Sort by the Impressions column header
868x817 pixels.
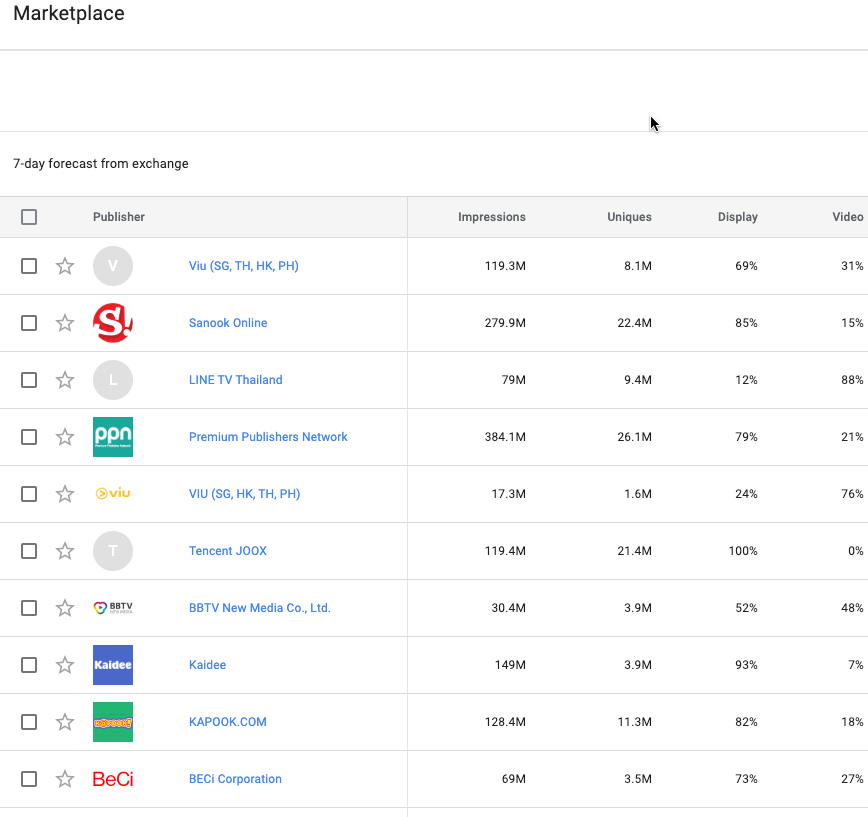(492, 217)
